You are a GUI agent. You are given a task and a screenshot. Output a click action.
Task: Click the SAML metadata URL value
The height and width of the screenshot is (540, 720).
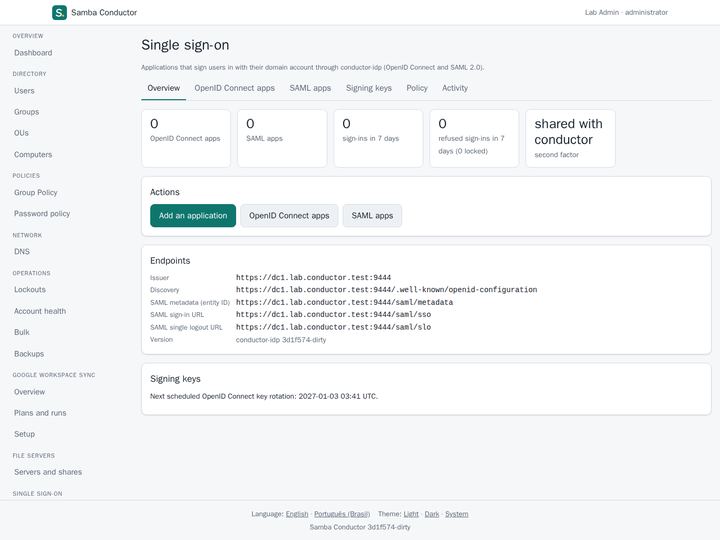tap(344, 302)
